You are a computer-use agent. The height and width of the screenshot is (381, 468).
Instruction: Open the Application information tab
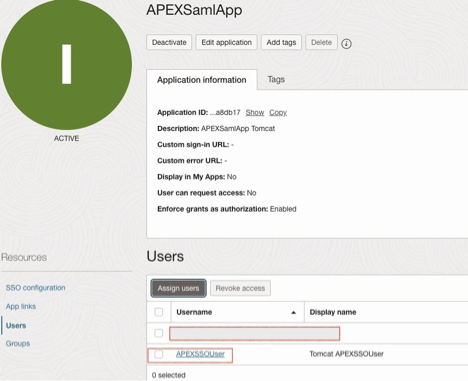point(202,80)
